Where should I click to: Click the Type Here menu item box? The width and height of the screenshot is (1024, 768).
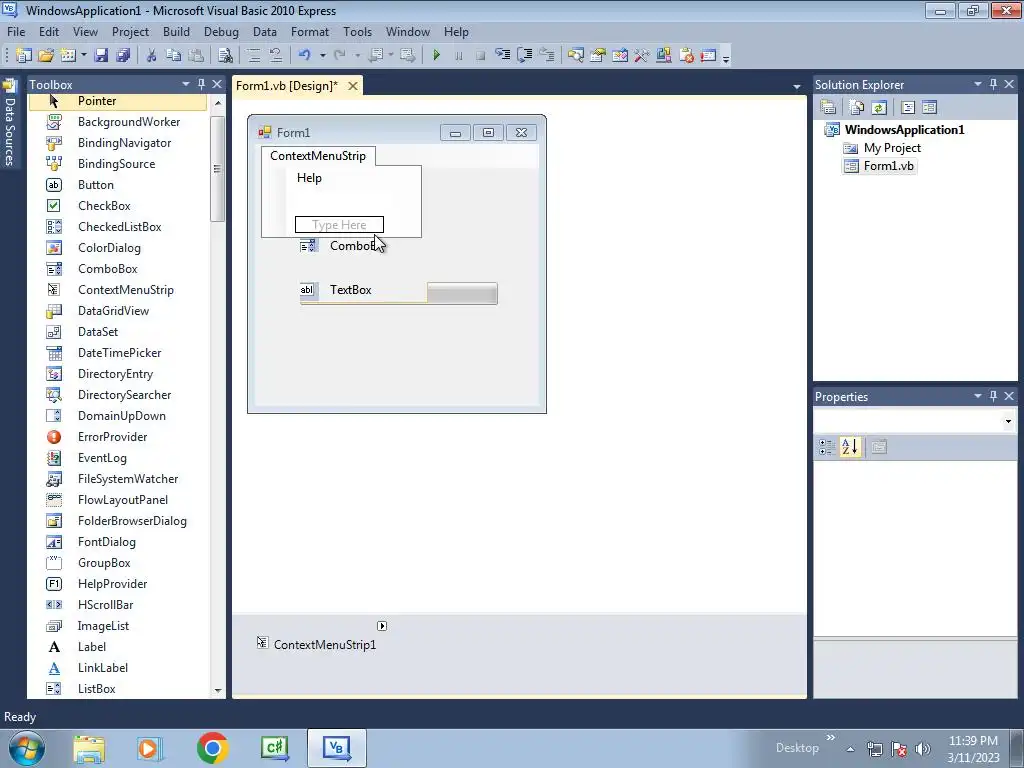click(x=339, y=225)
